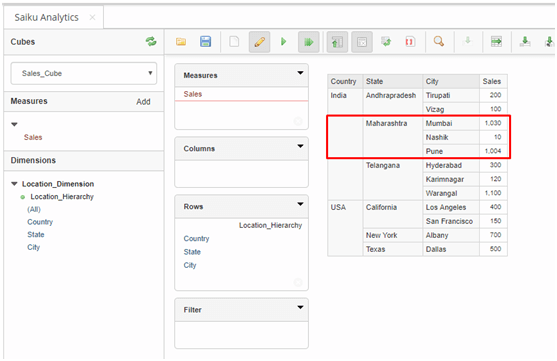The image size is (557, 361).
Task: Click the Mumbai city cell
Action: pos(451,123)
